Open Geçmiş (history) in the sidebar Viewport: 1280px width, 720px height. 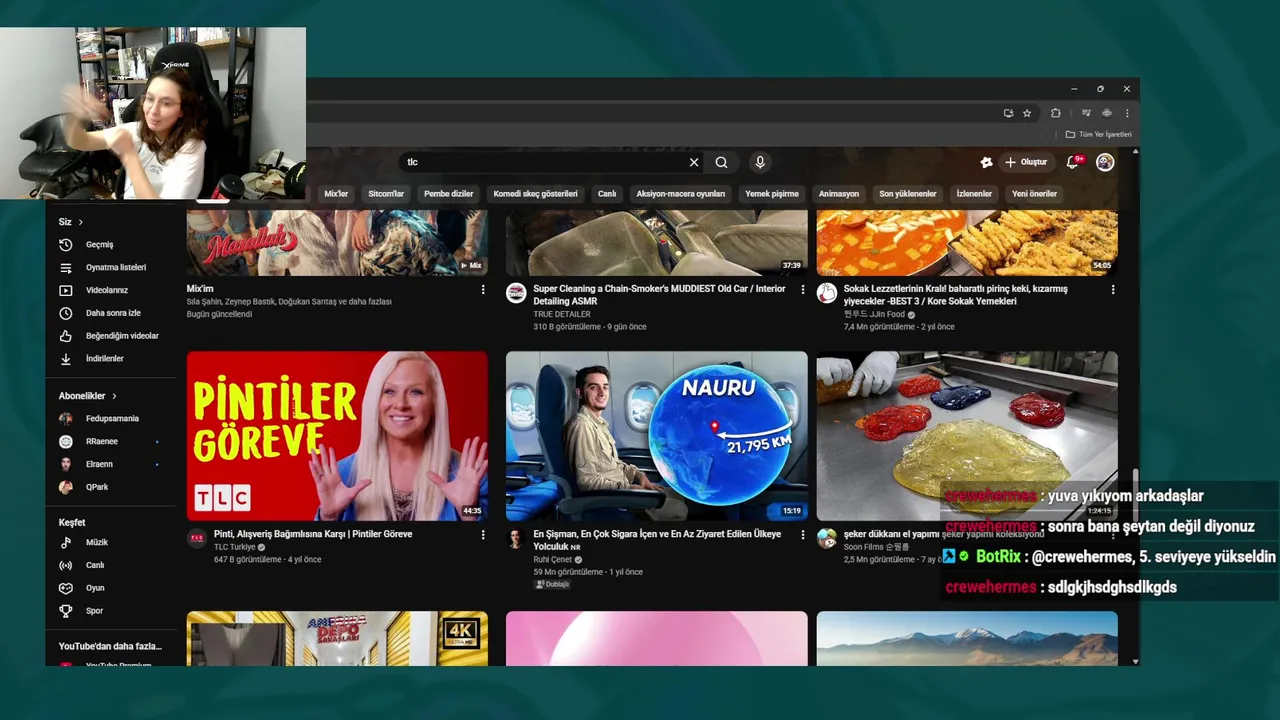pos(99,245)
